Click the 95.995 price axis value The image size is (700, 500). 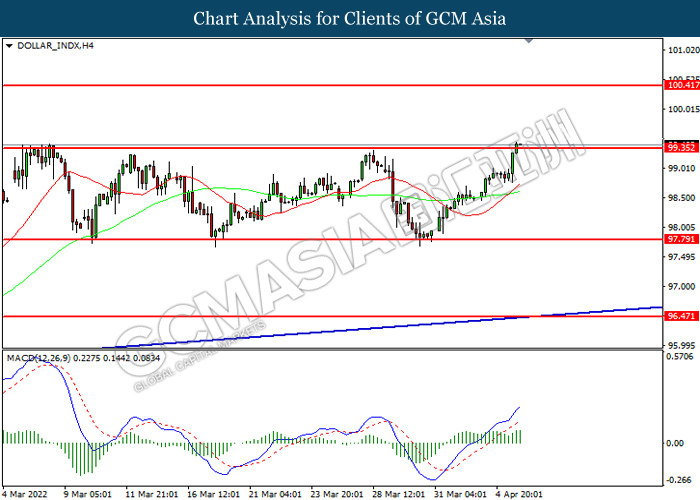(x=681, y=346)
